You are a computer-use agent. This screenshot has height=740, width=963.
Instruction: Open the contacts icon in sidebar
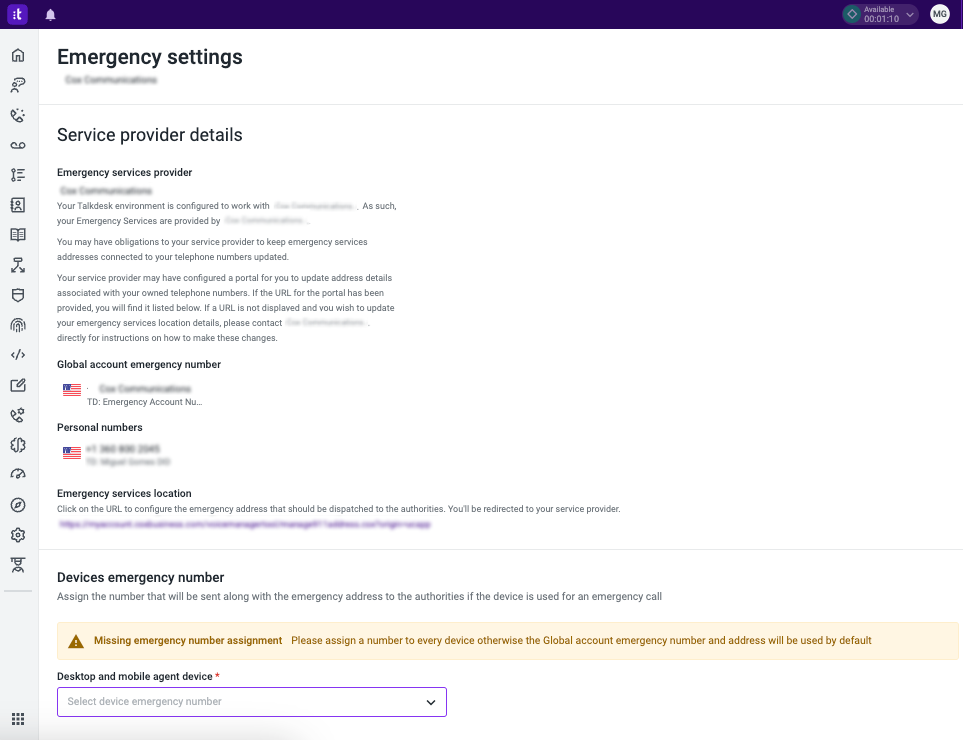(x=18, y=205)
